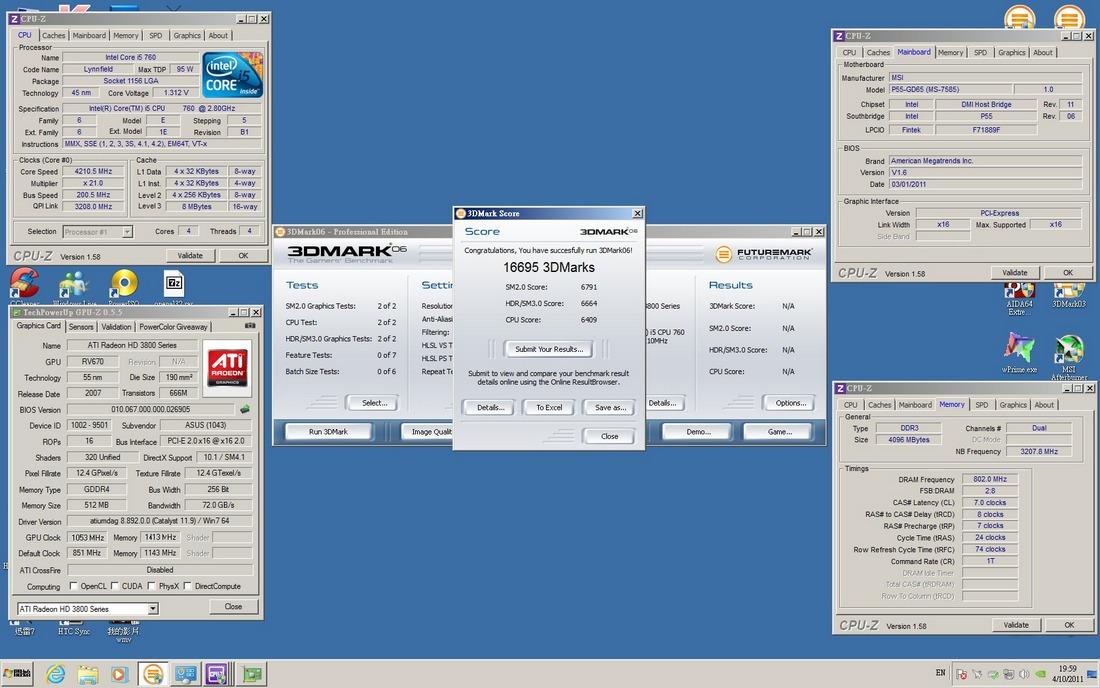Open Windows Media Player from the taskbar
Viewport: 1100px width, 688px height.
[x=119, y=675]
